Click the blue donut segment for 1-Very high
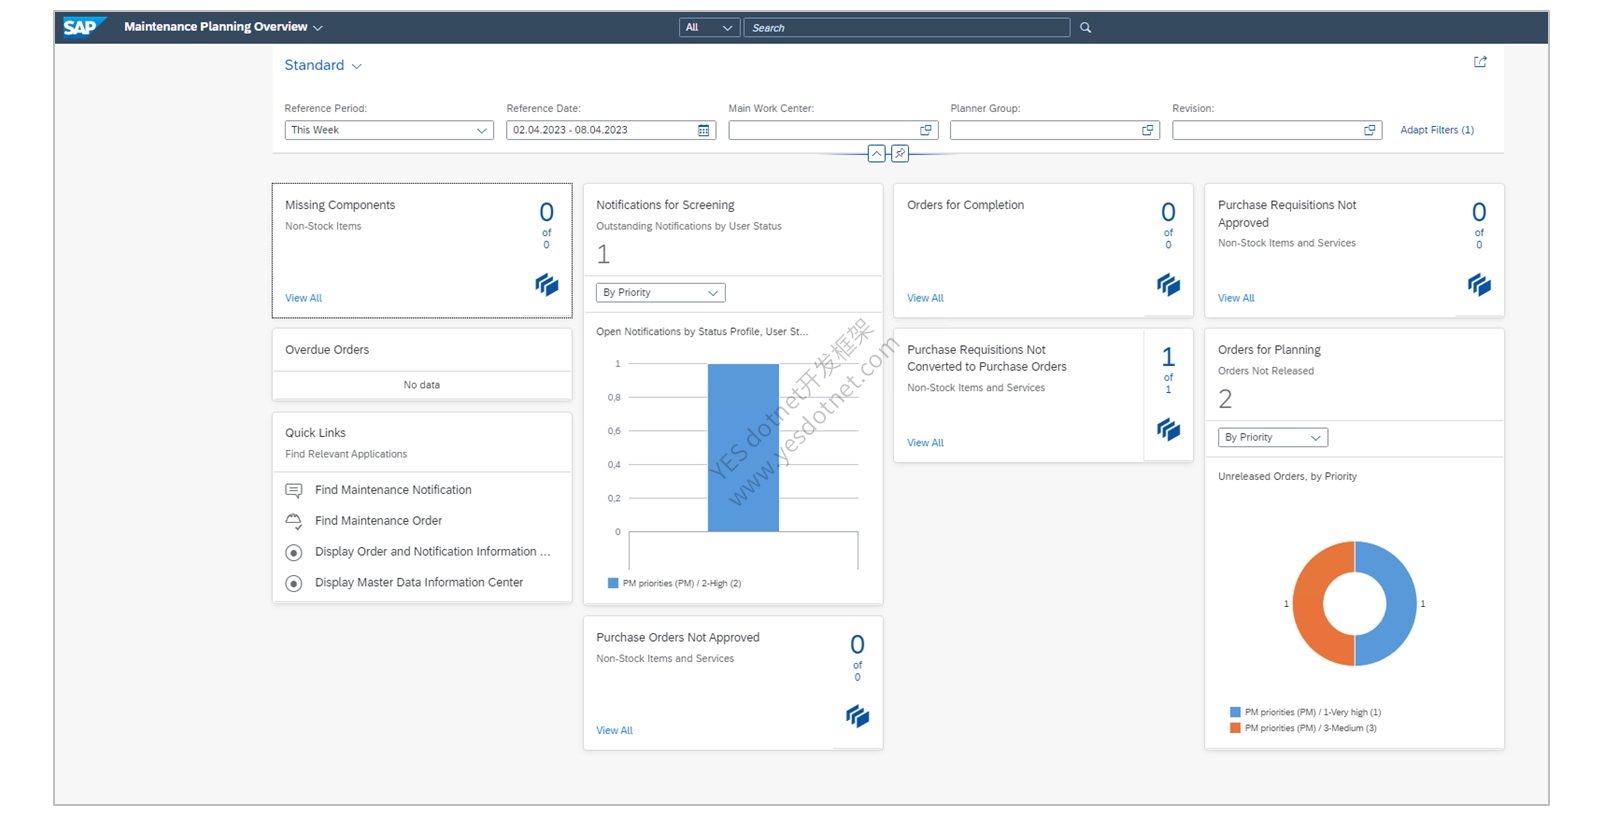The image size is (1600, 816). pyautogui.click(x=1400, y=604)
